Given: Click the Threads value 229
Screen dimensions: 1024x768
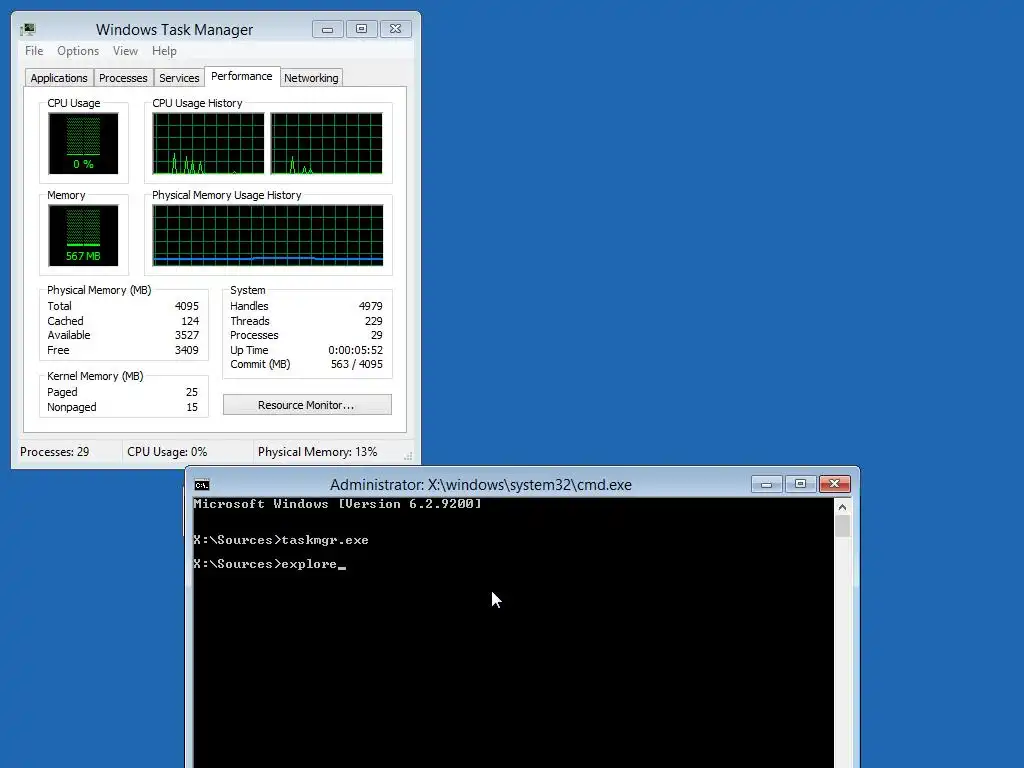Looking at the screenshot, I should 374,321.
